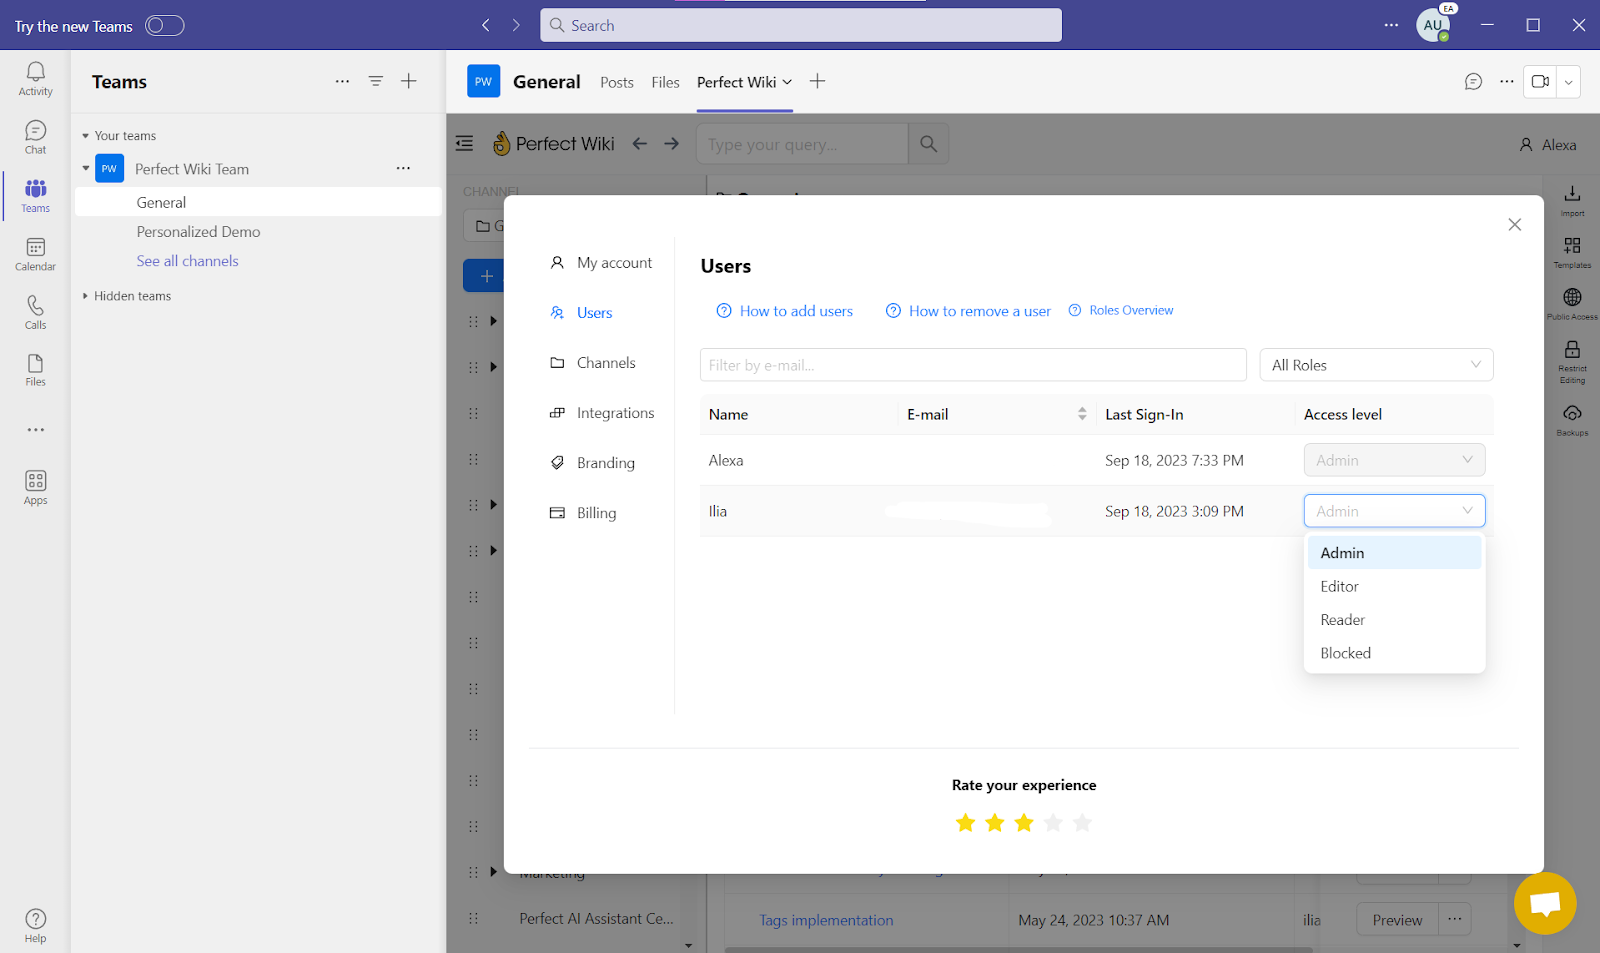Rate experience with first star

(965, 823)
